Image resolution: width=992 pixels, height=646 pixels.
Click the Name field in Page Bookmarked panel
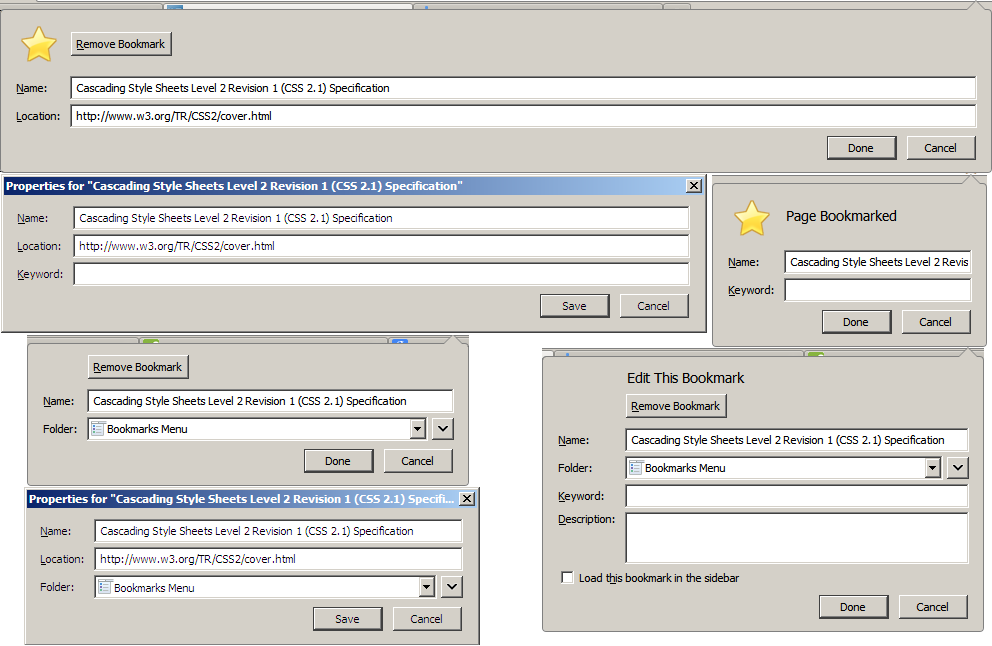click(877, 262)
